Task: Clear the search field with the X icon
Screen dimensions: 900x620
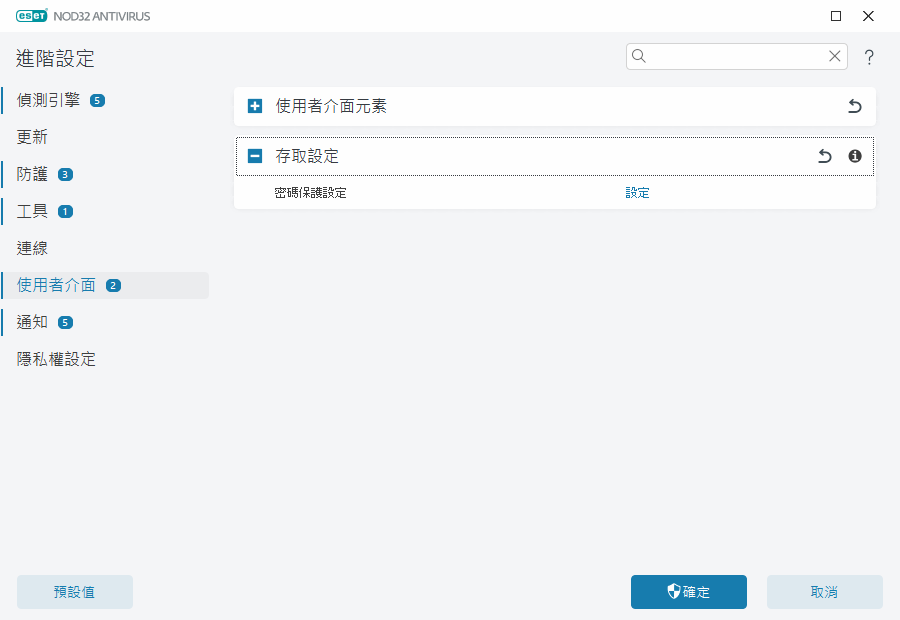Action: pyautogui.click(x=835, y=56)
